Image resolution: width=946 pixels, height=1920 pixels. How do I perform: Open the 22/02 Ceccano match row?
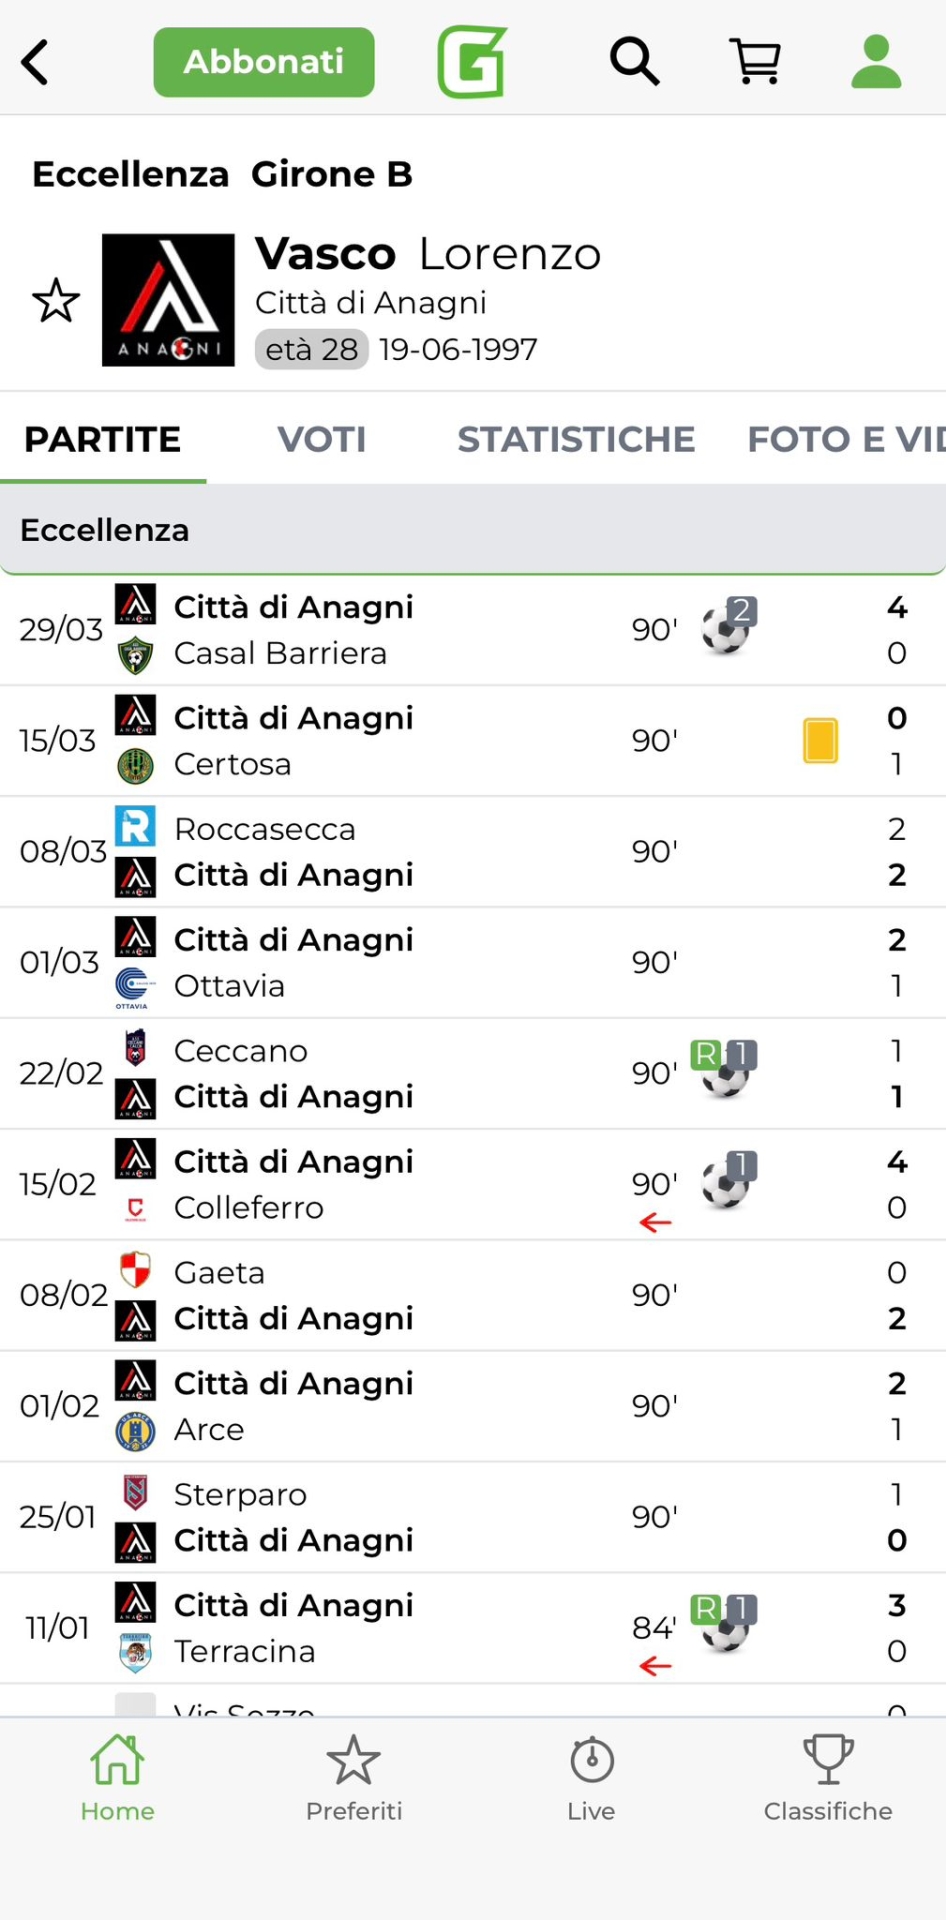point(400,1074)
